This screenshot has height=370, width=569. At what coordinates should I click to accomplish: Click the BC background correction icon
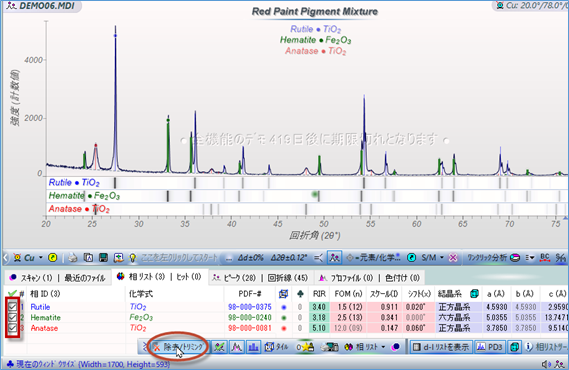click(x=545, y=258)
